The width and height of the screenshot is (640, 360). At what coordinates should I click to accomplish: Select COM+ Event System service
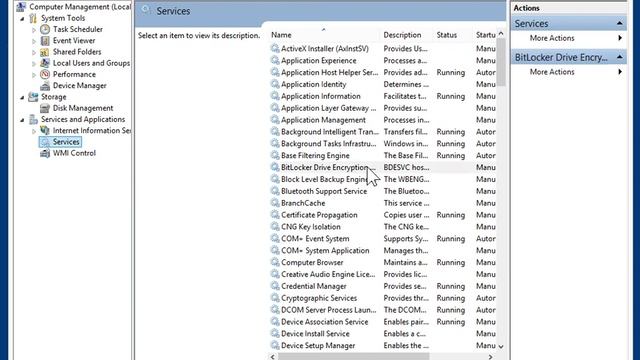383,238
